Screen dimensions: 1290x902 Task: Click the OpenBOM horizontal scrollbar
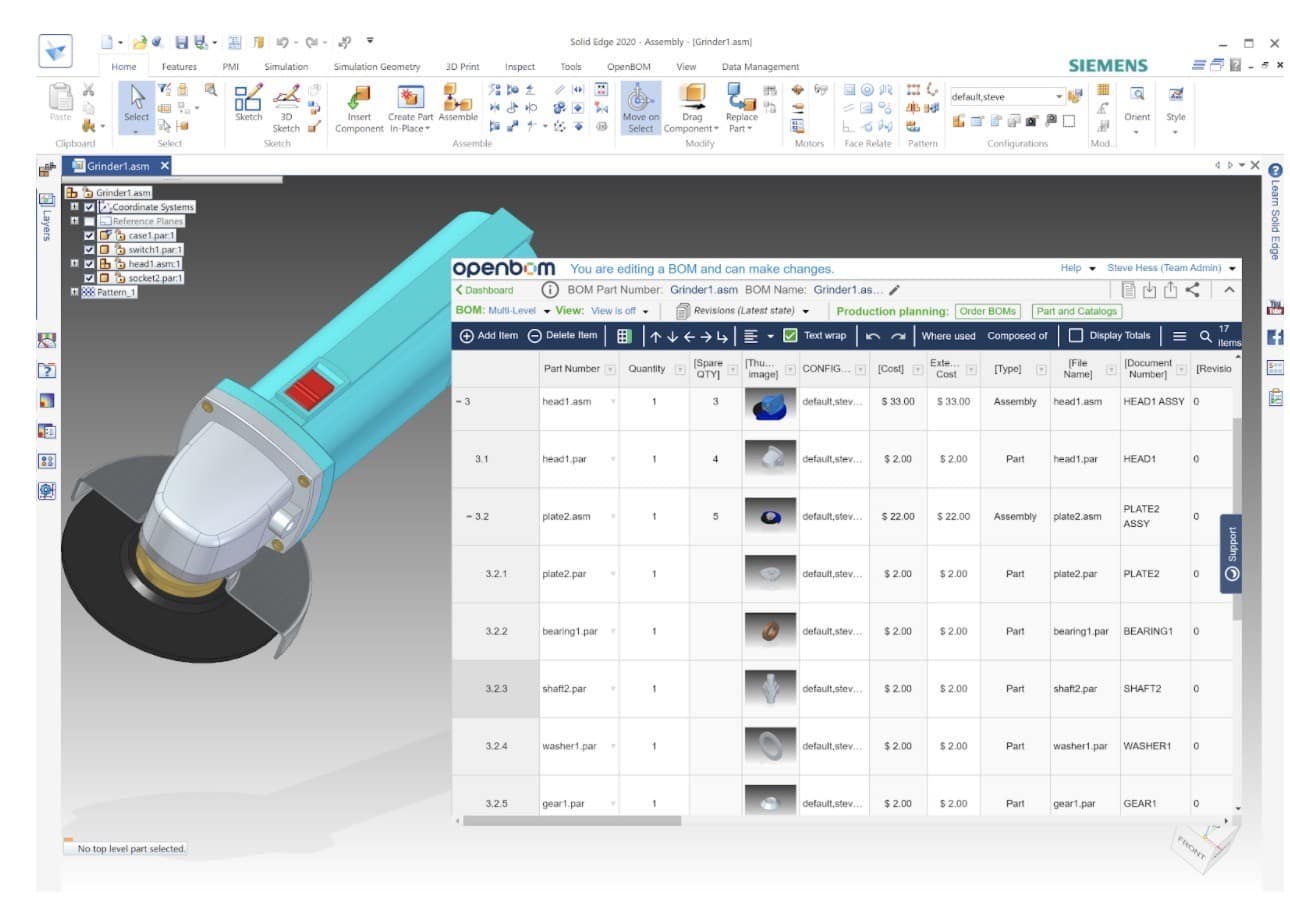(x=572, y=821)
